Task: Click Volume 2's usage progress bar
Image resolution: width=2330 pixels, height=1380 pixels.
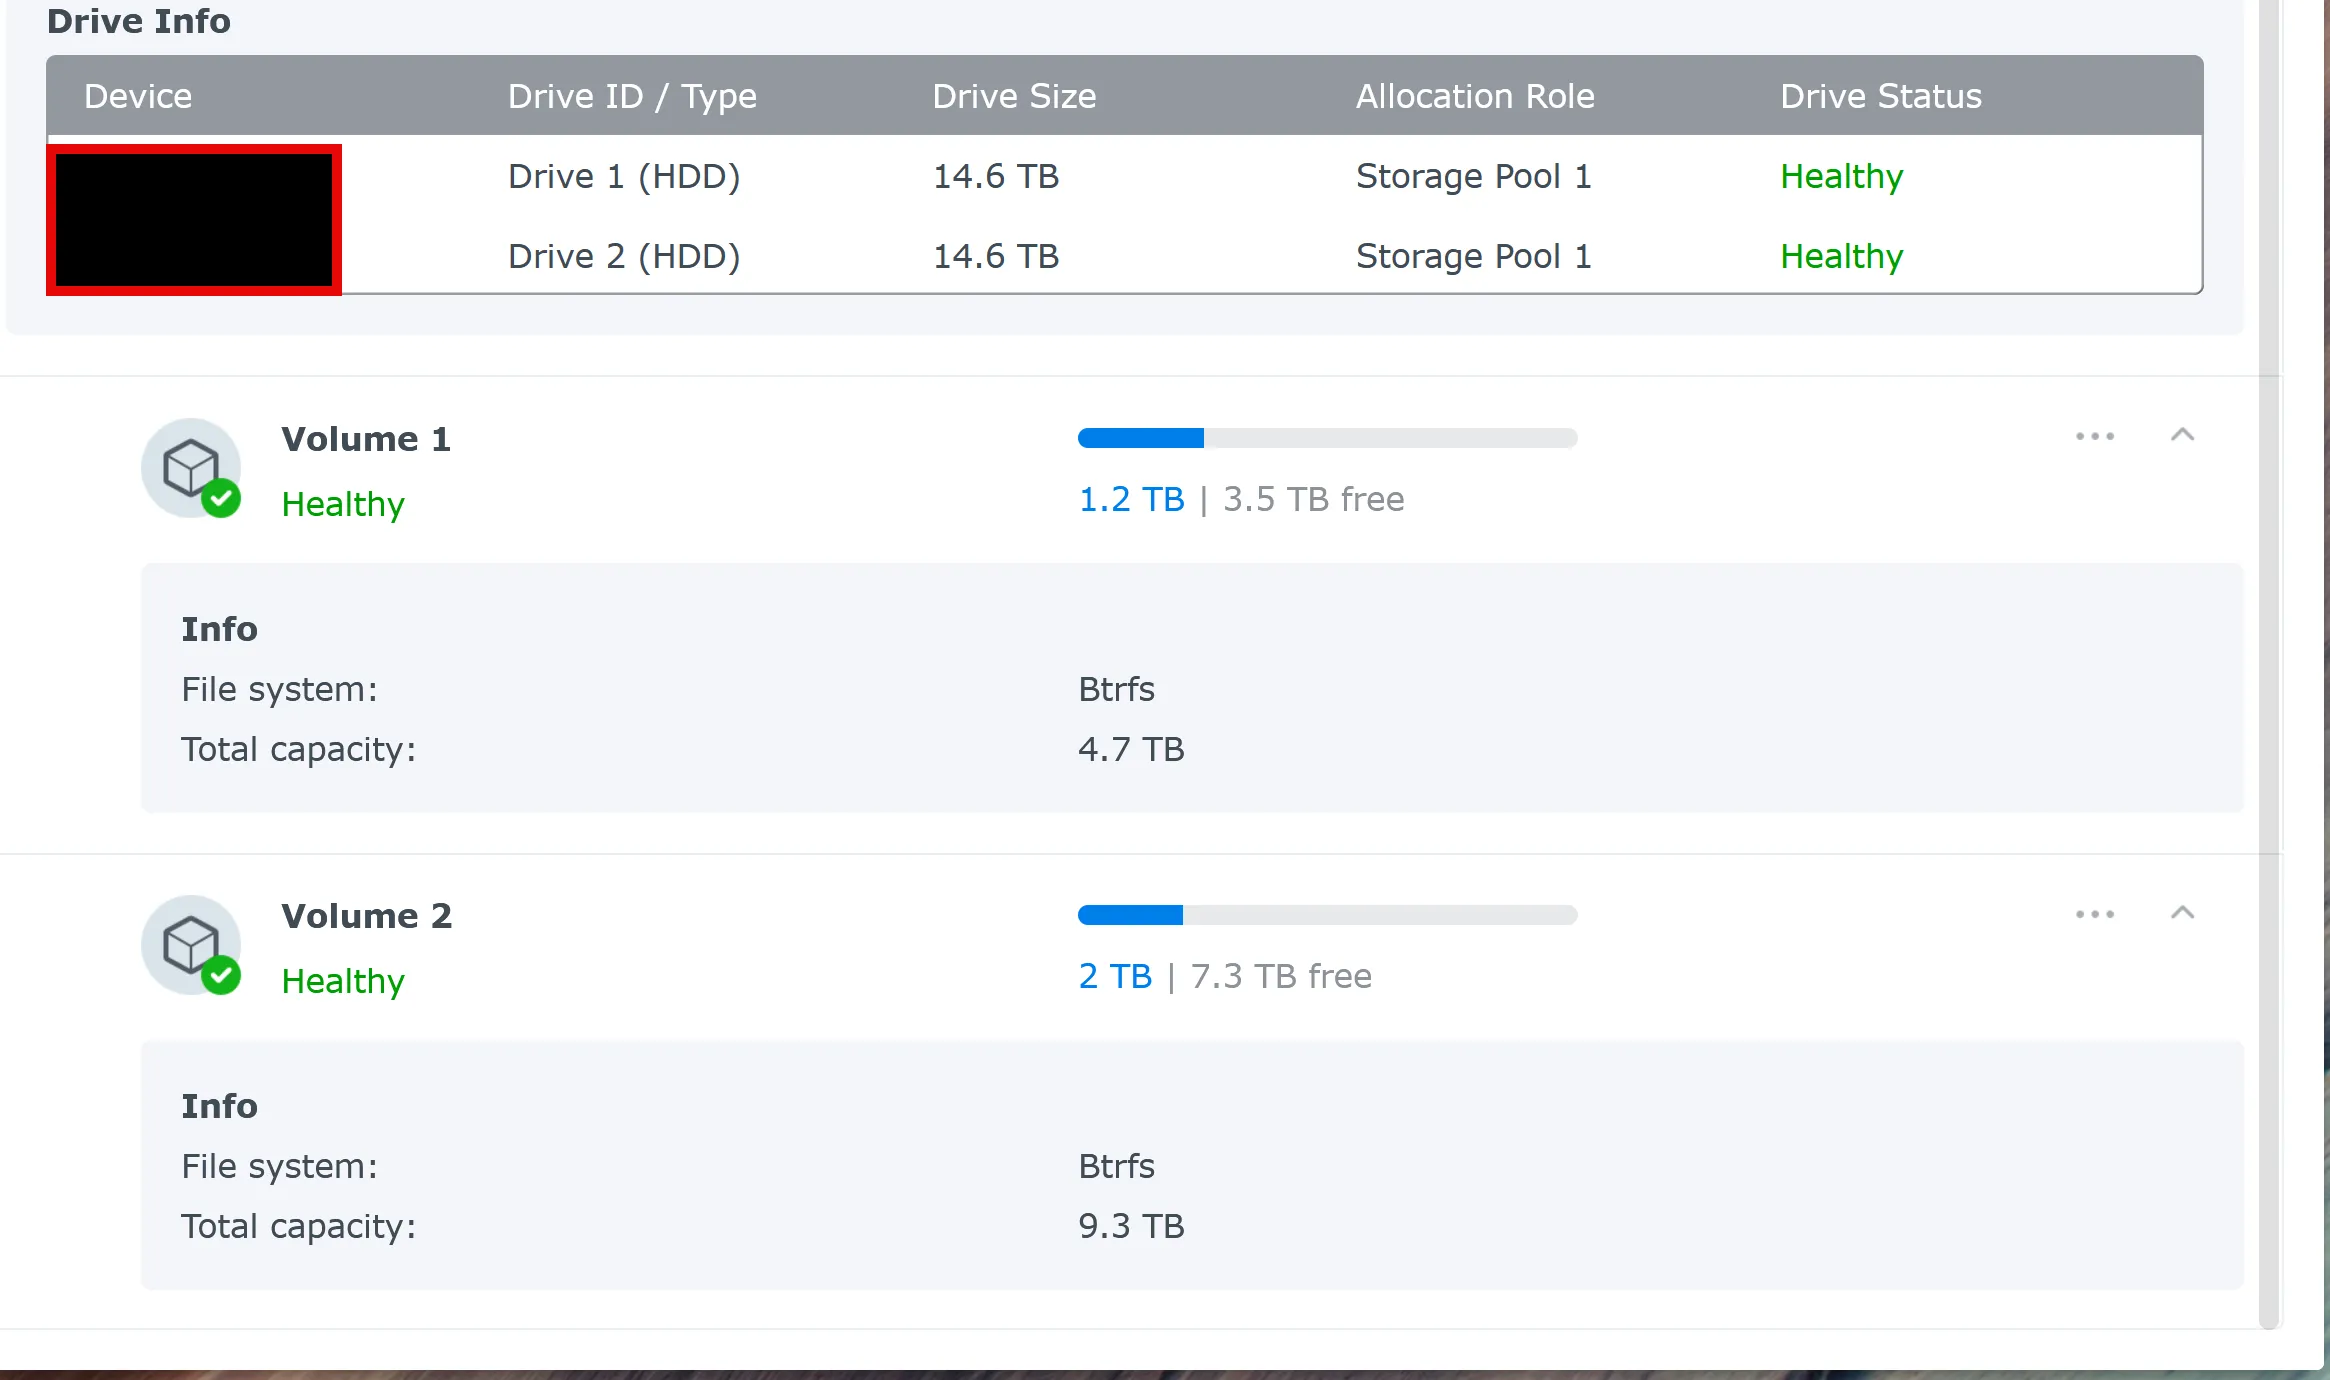Action: [1327, 915]
